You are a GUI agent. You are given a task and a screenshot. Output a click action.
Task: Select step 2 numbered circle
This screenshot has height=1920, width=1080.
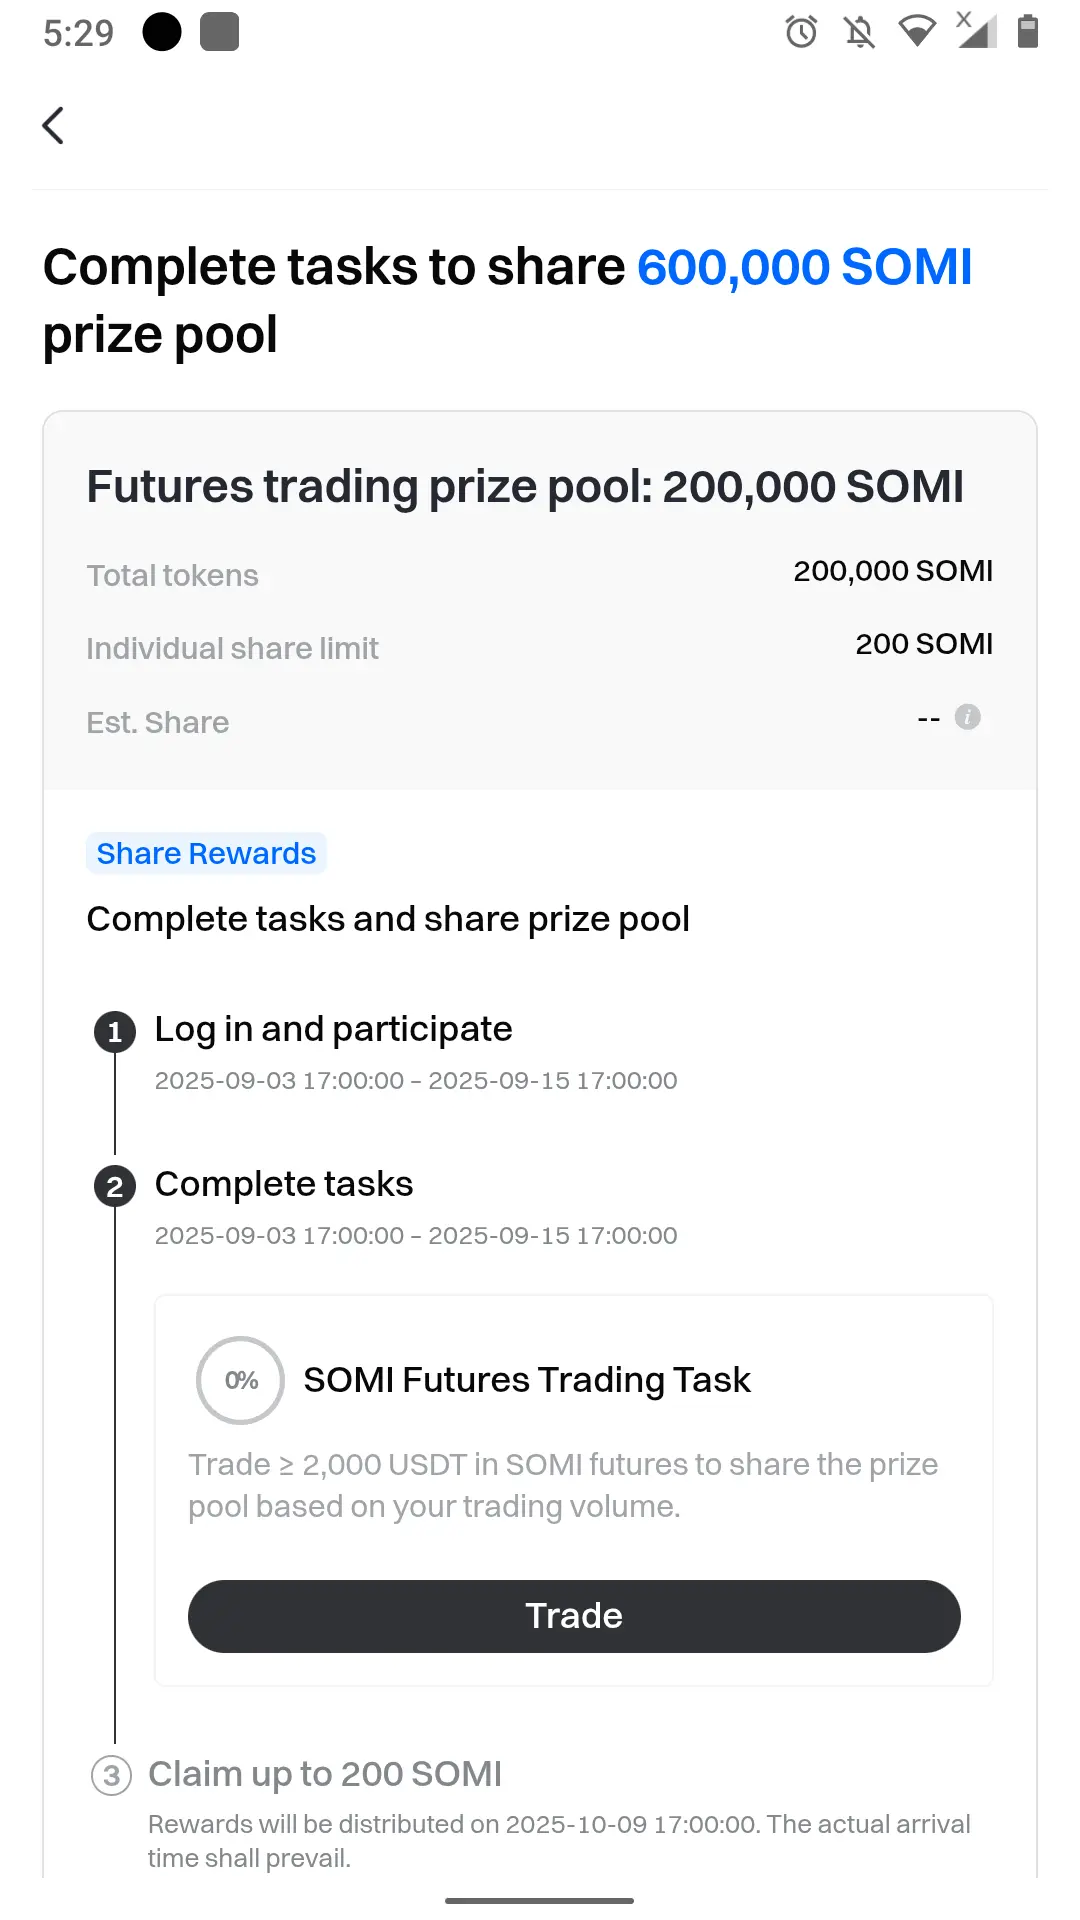pos(115,1187)
